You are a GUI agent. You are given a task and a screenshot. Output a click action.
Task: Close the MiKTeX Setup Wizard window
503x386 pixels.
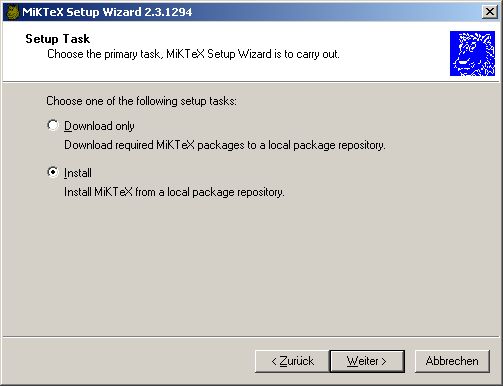point(489,12)
